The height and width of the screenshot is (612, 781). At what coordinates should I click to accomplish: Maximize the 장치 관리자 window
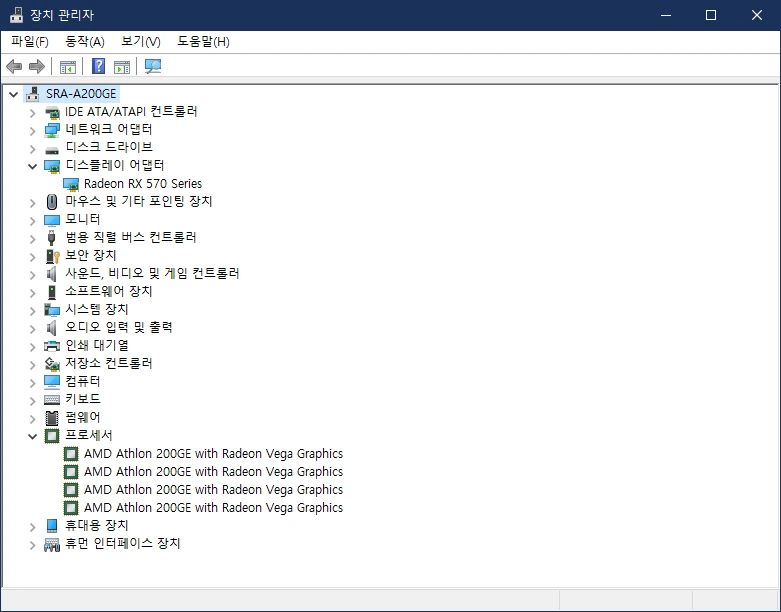click(711, 15)
